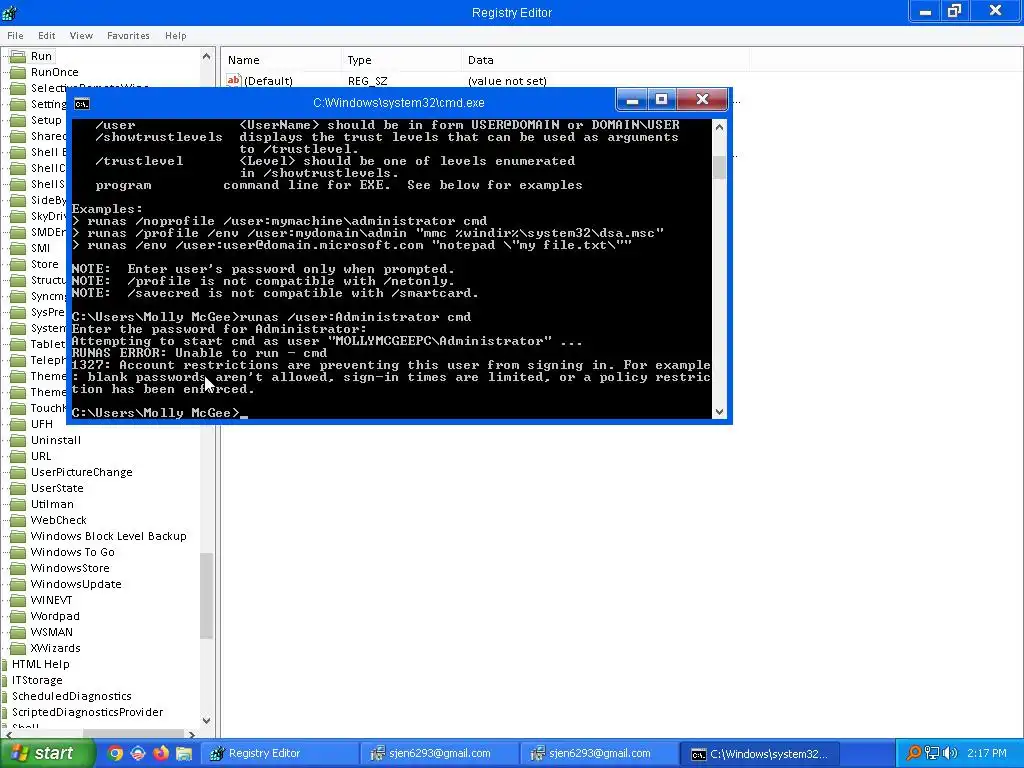Screen dimensions: 1024x768
Task: Select the Windows Block Level Backup key
Action: coord(108,536)
